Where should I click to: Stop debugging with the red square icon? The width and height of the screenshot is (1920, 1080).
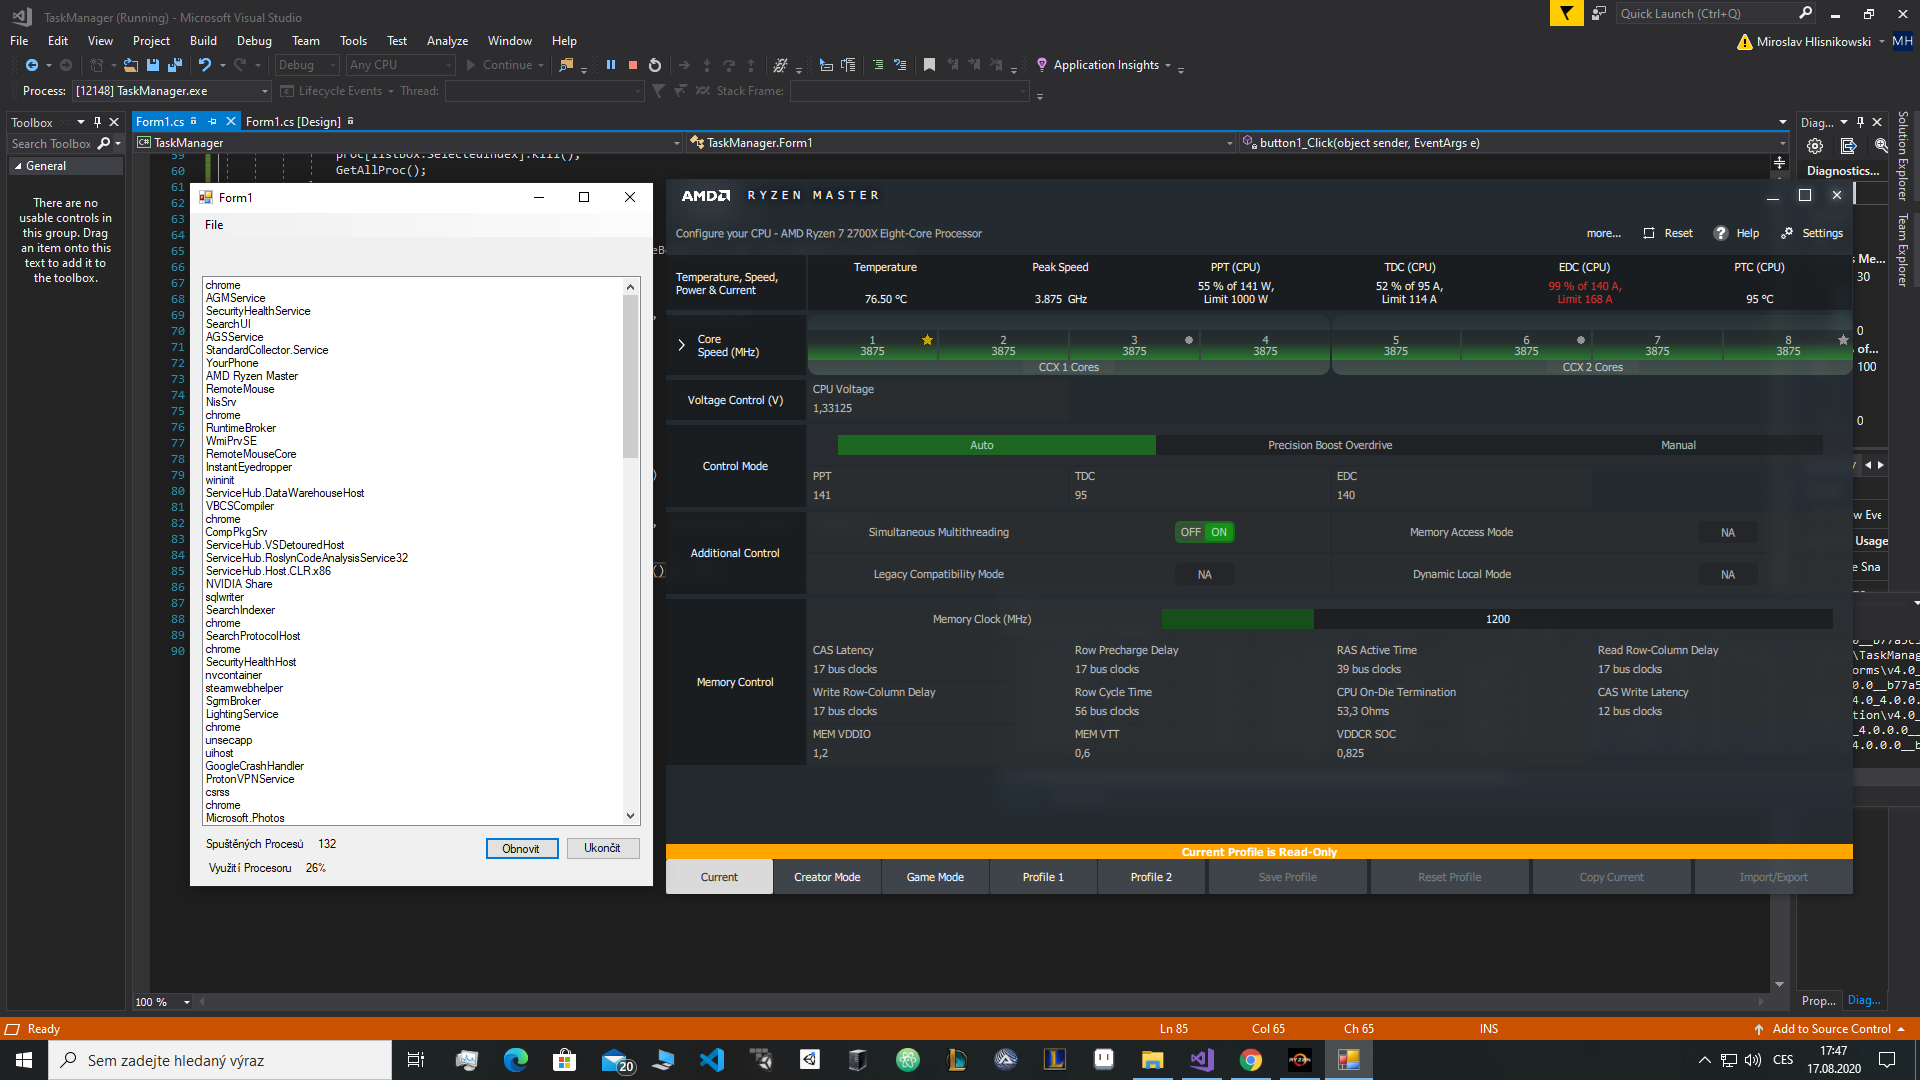tap(633, 65)
